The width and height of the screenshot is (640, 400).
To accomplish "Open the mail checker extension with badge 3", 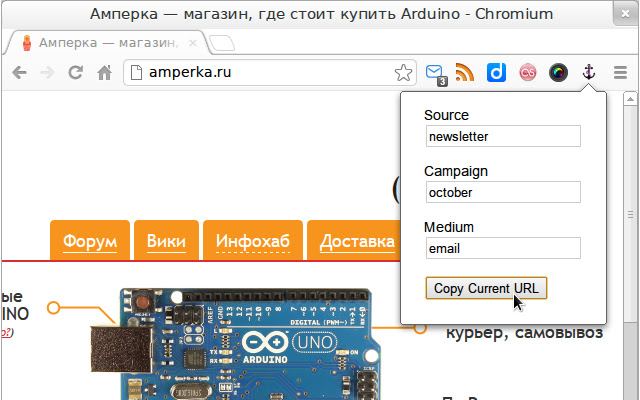I will click(436, 74).
